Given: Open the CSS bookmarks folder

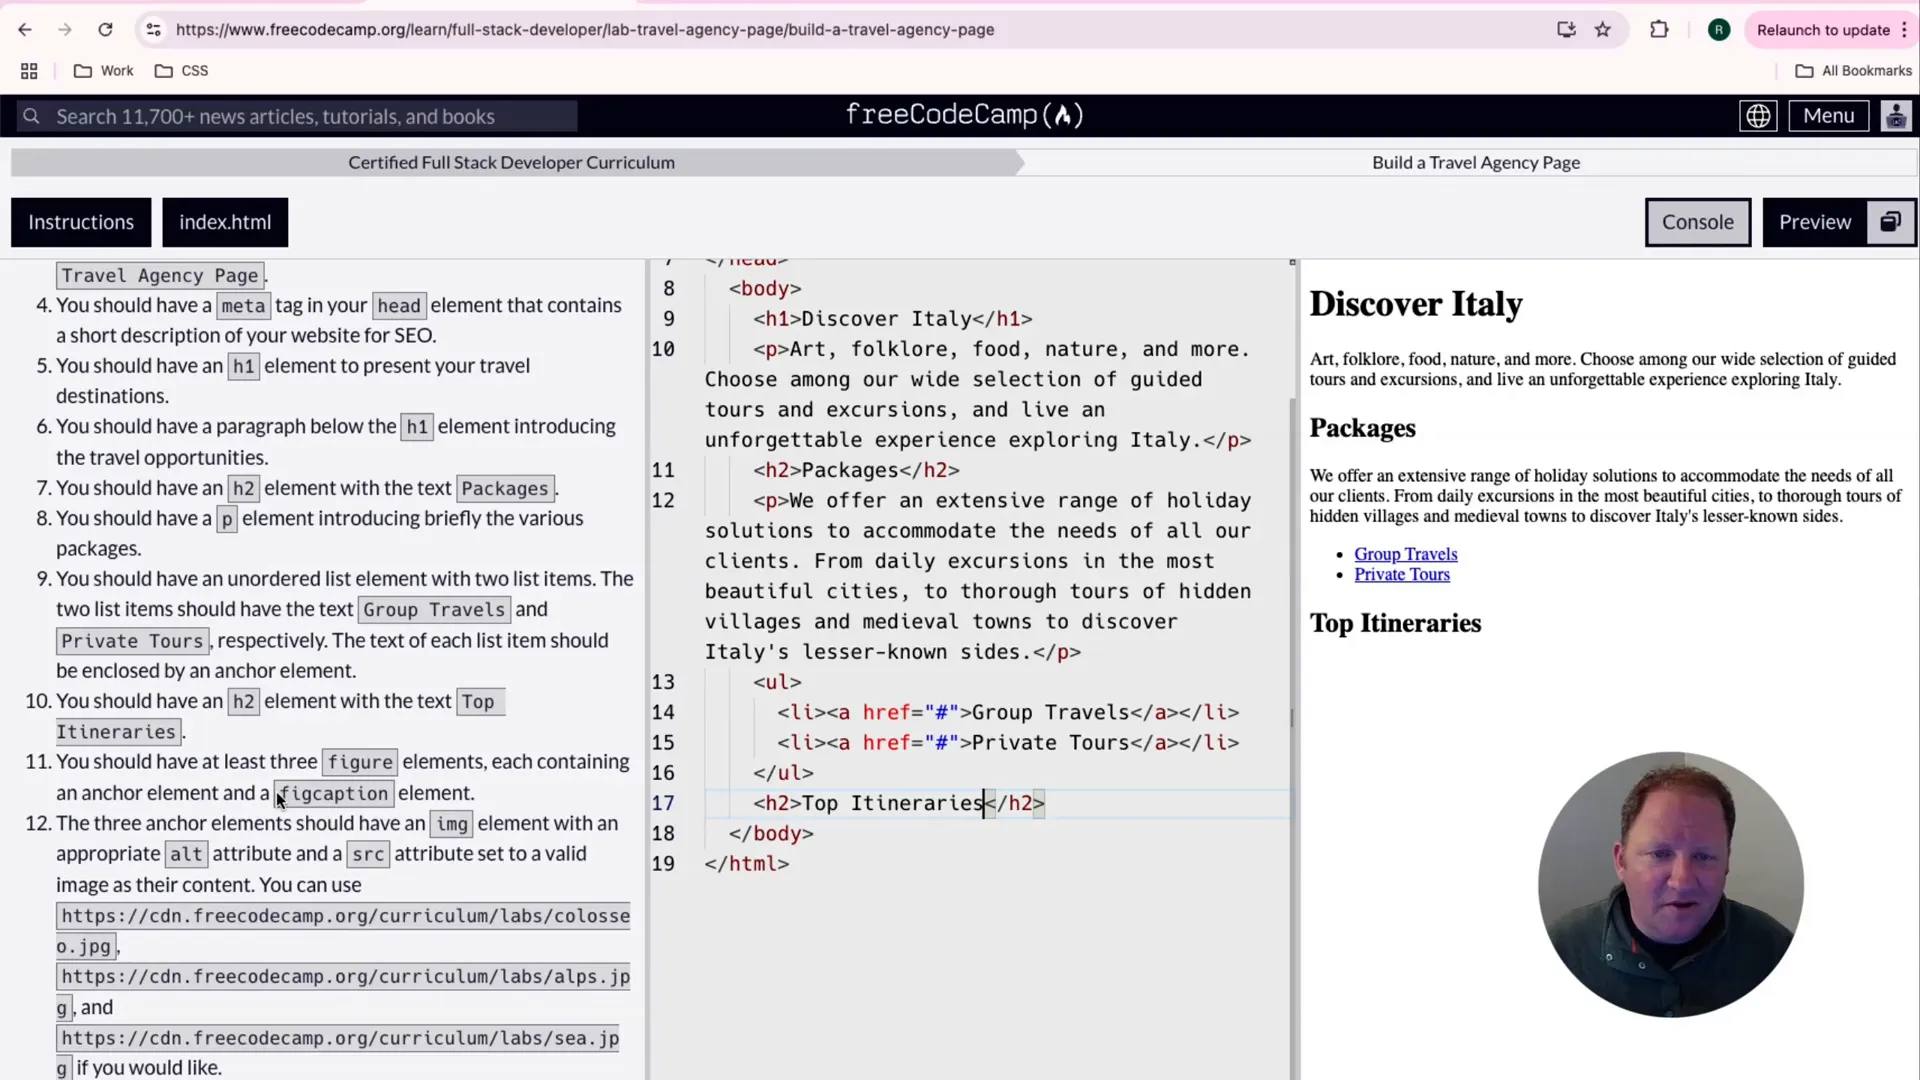Looking at the screenshot, I should [182, 71].
